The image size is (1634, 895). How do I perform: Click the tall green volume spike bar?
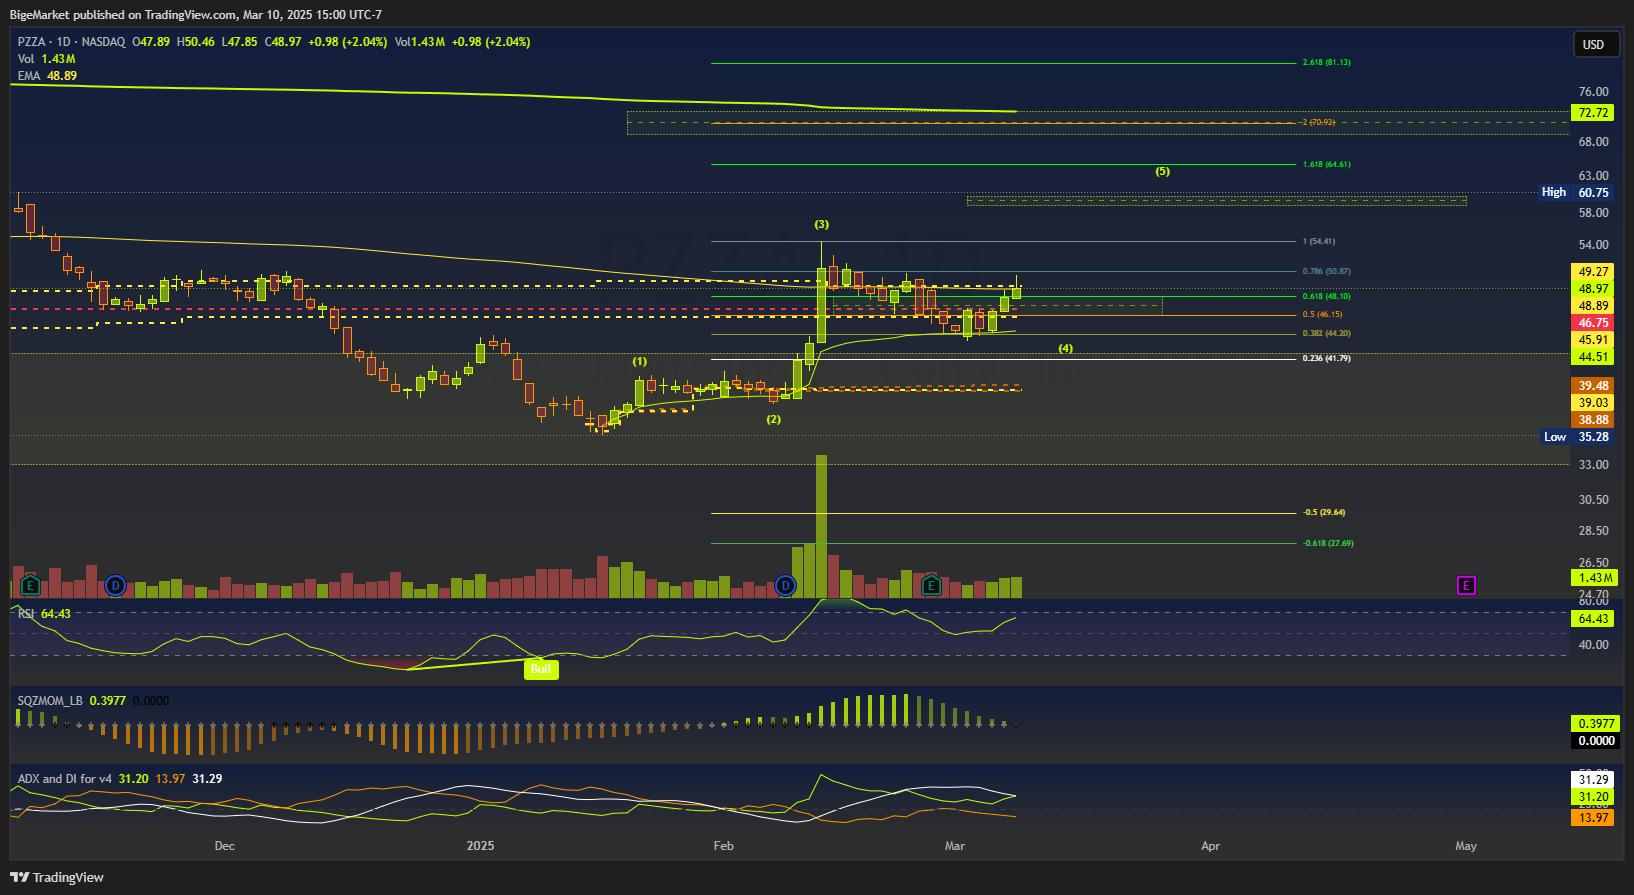pos(821,526)
